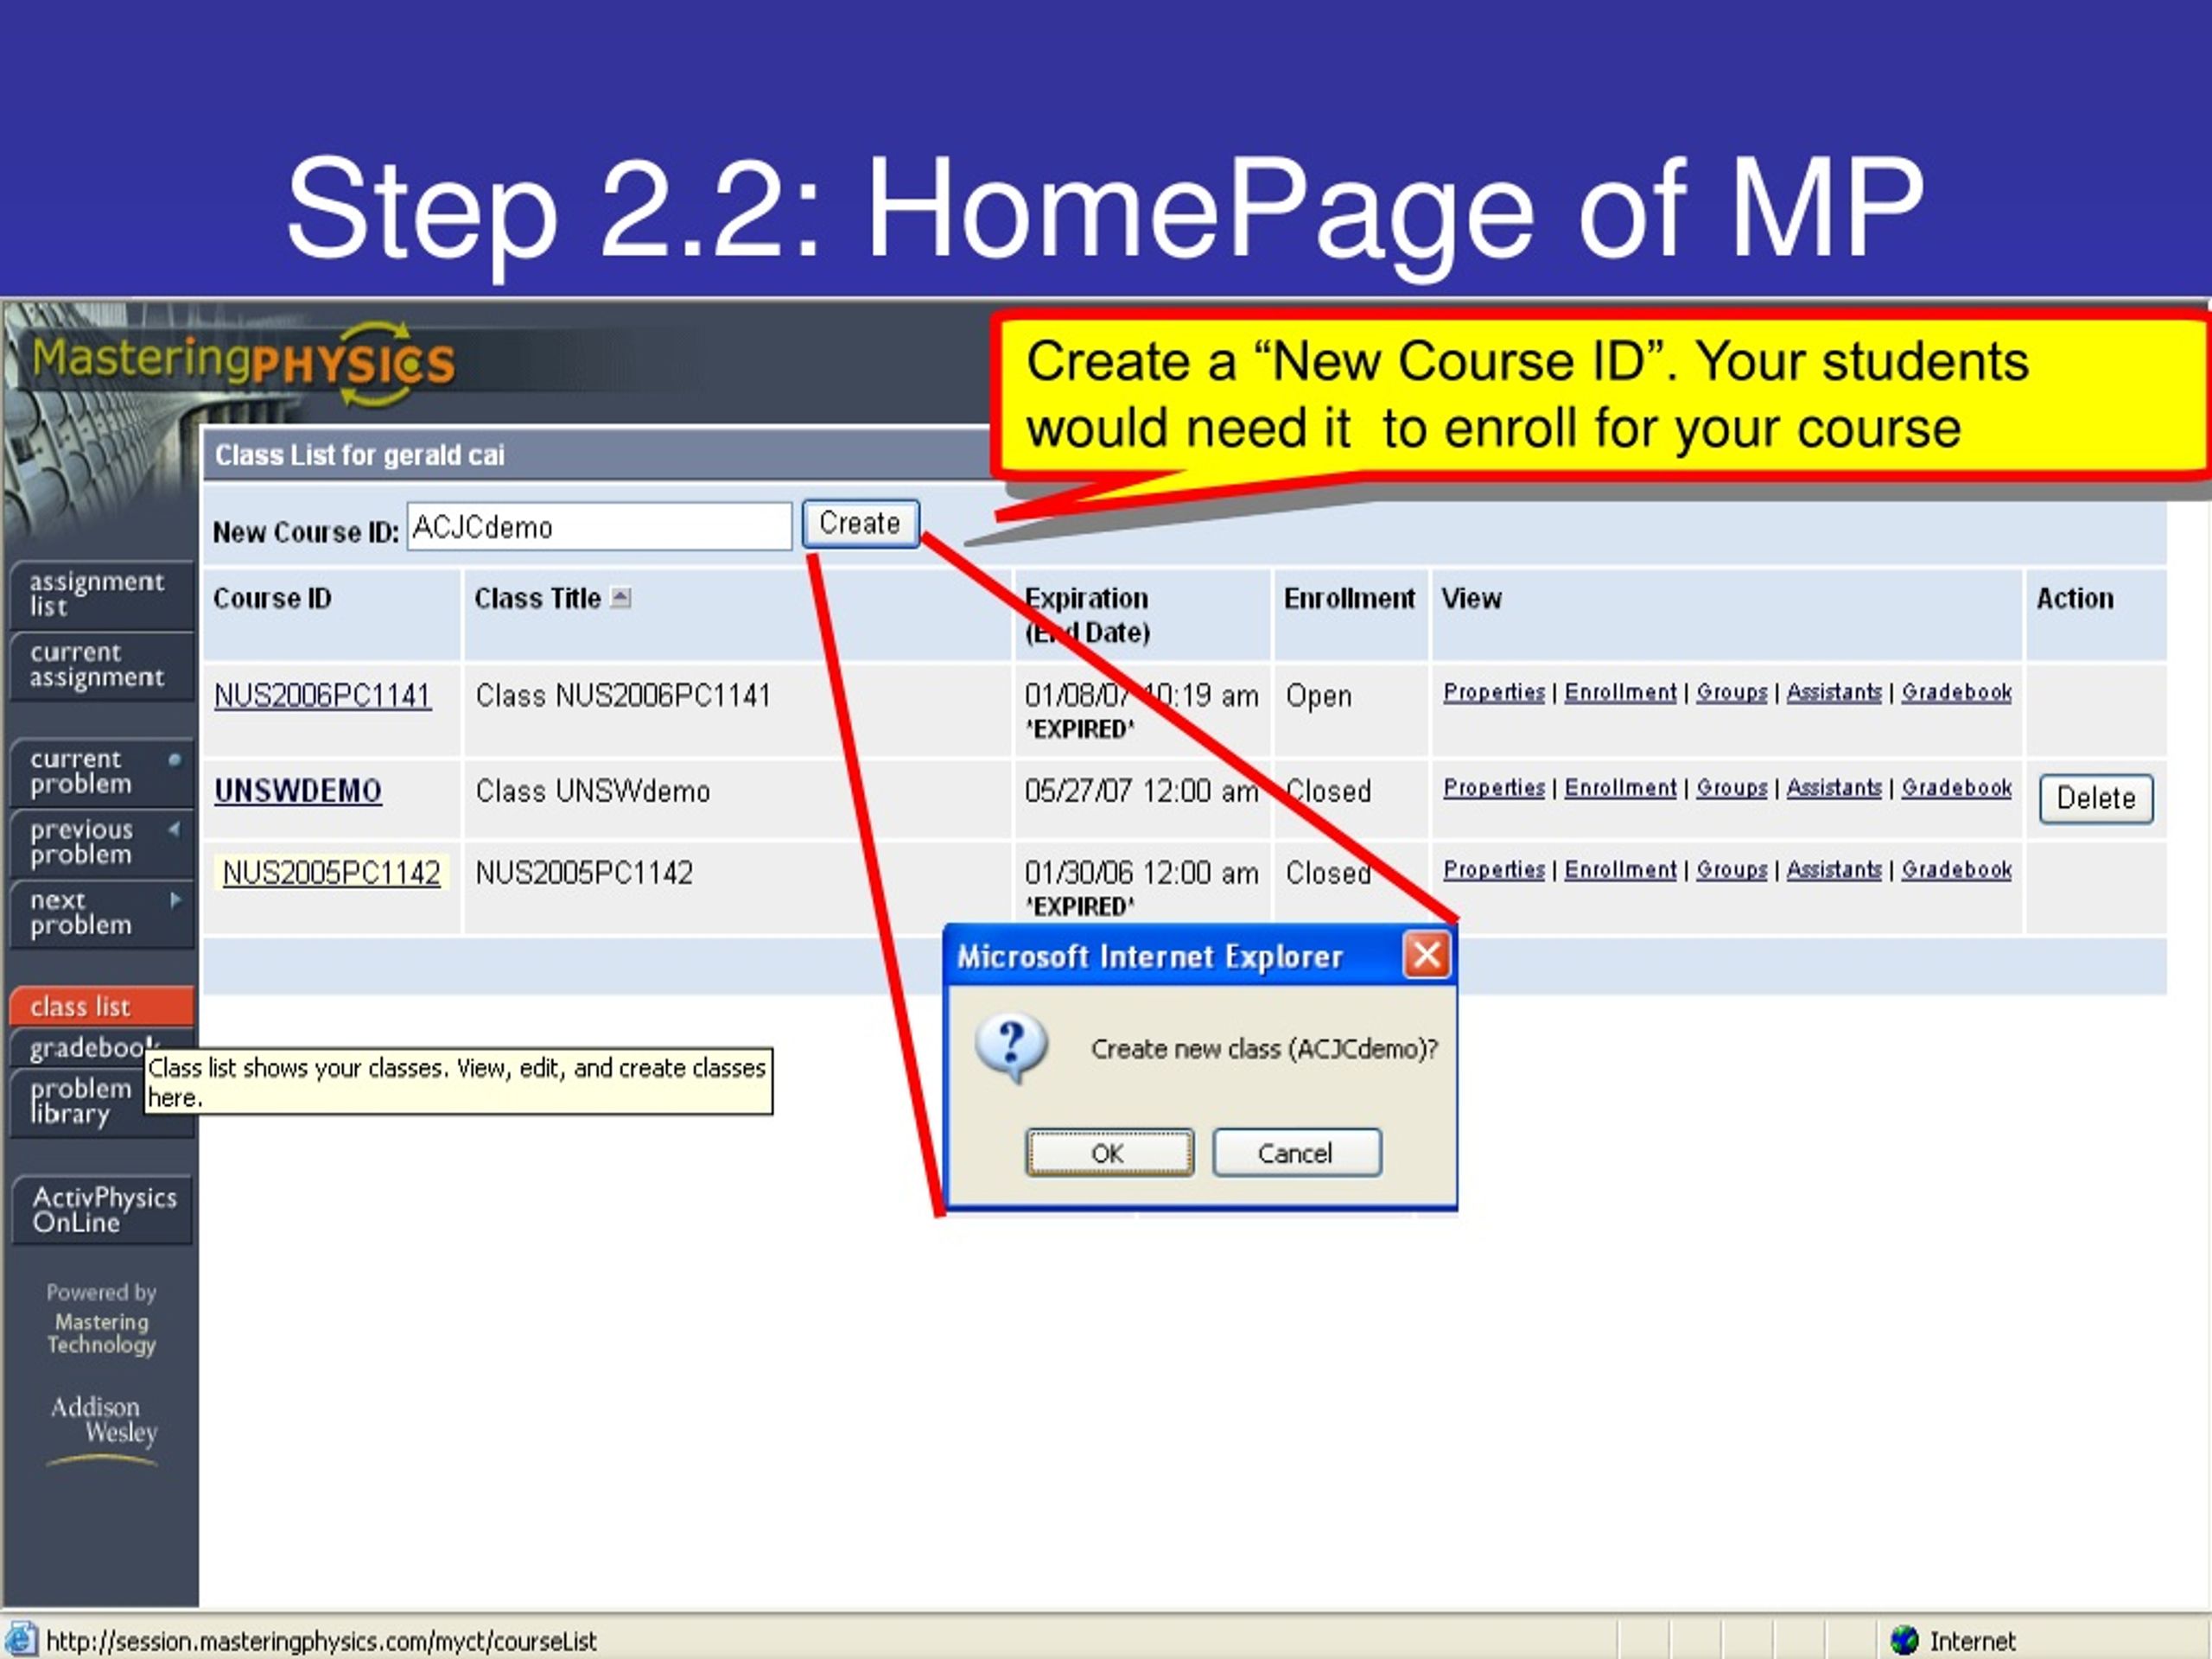Click the New Course ID input field
The image size is (2212, 1659).
pos(599,527)
